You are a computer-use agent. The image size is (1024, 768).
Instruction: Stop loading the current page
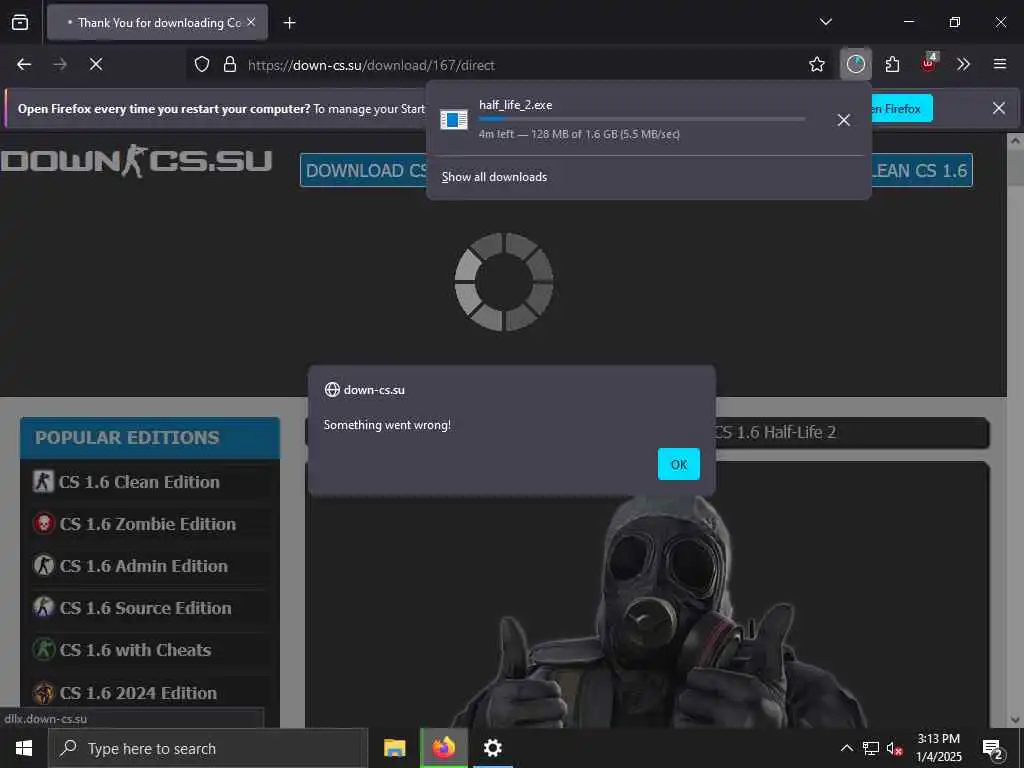(96, 64)
